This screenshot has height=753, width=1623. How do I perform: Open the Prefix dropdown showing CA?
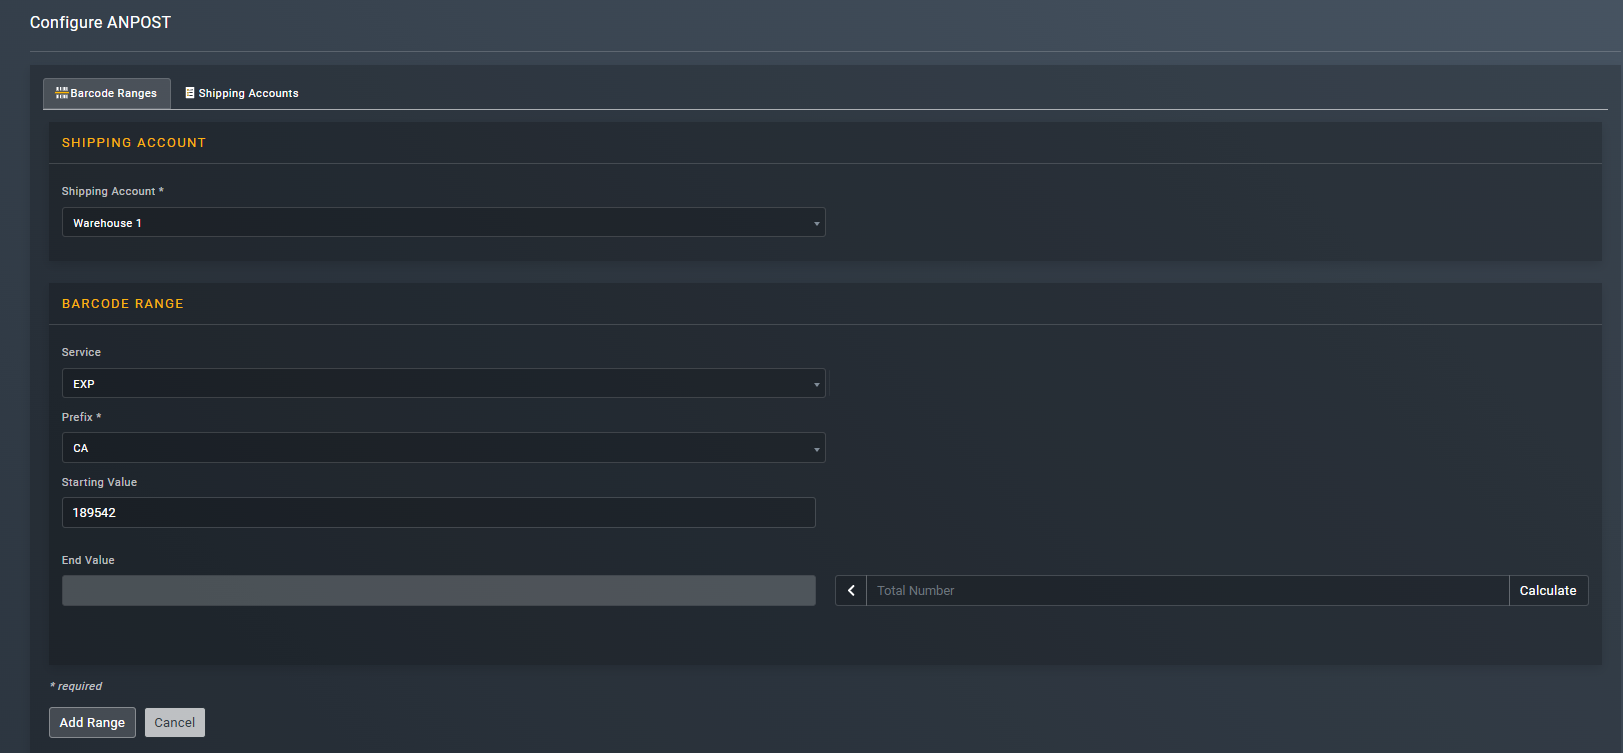click(x=443, y=447)
